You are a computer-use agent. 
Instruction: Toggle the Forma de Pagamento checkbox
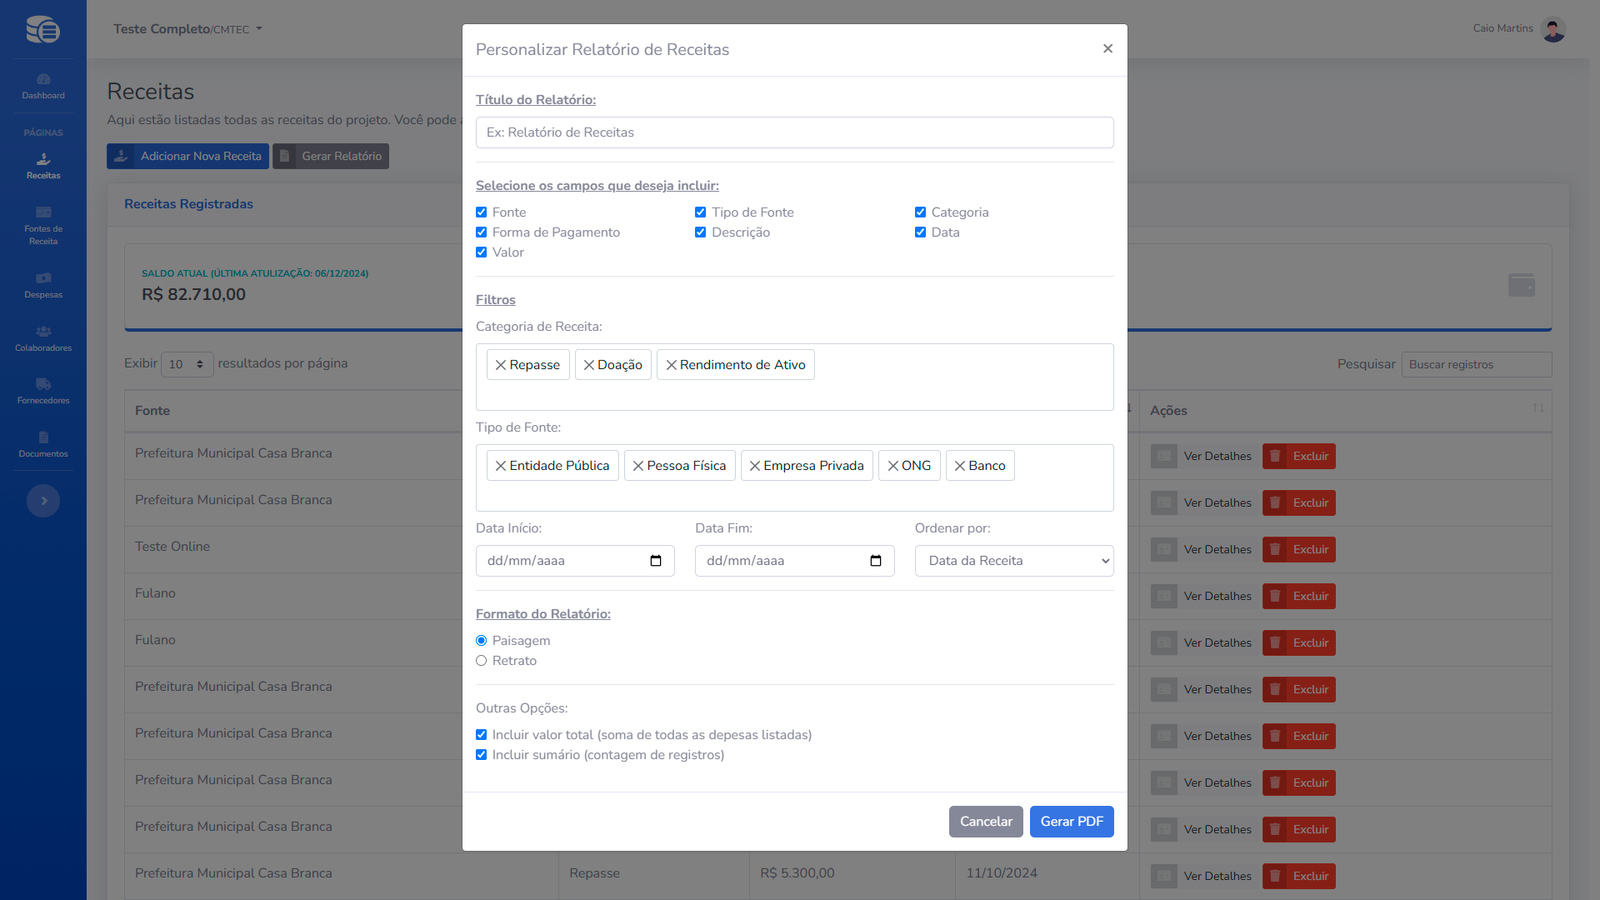click(x=481, y=232)
